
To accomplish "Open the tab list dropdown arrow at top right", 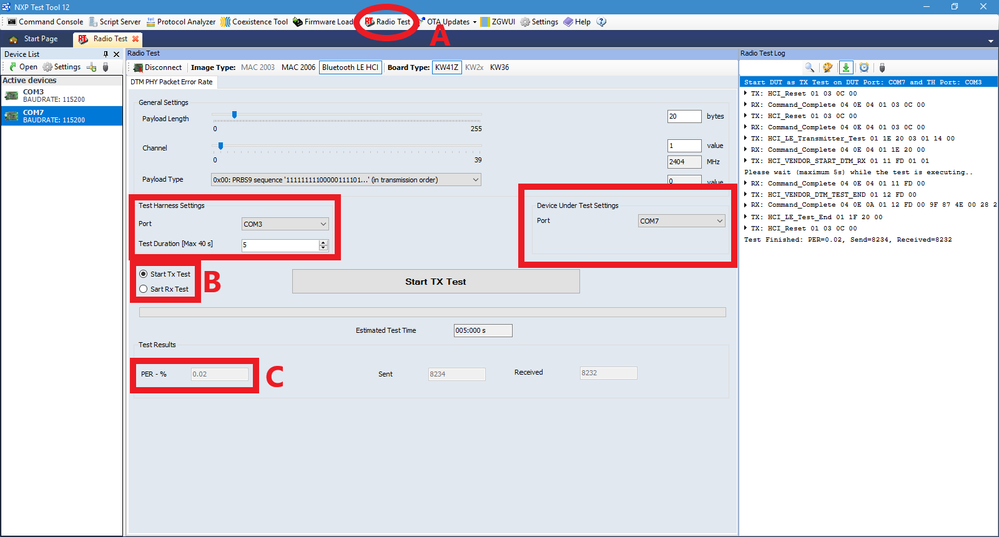I will click(991, 41).
